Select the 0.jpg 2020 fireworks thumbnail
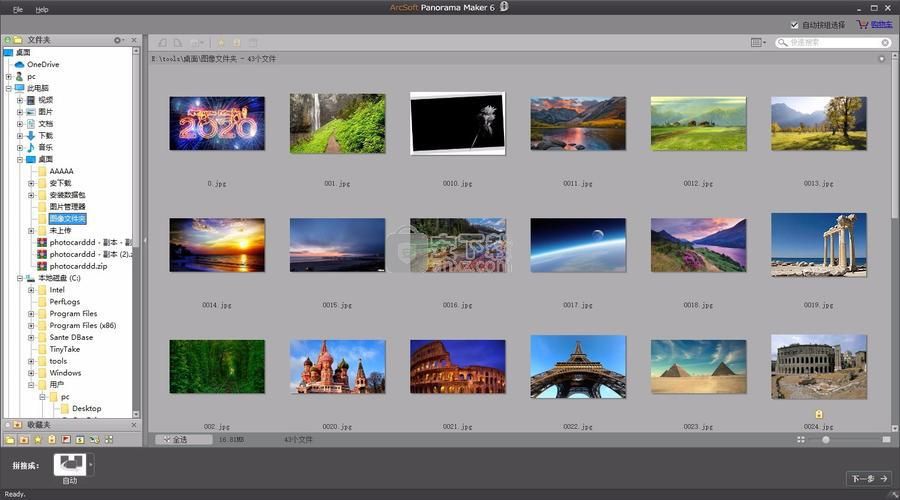 (x=217, y=123)
